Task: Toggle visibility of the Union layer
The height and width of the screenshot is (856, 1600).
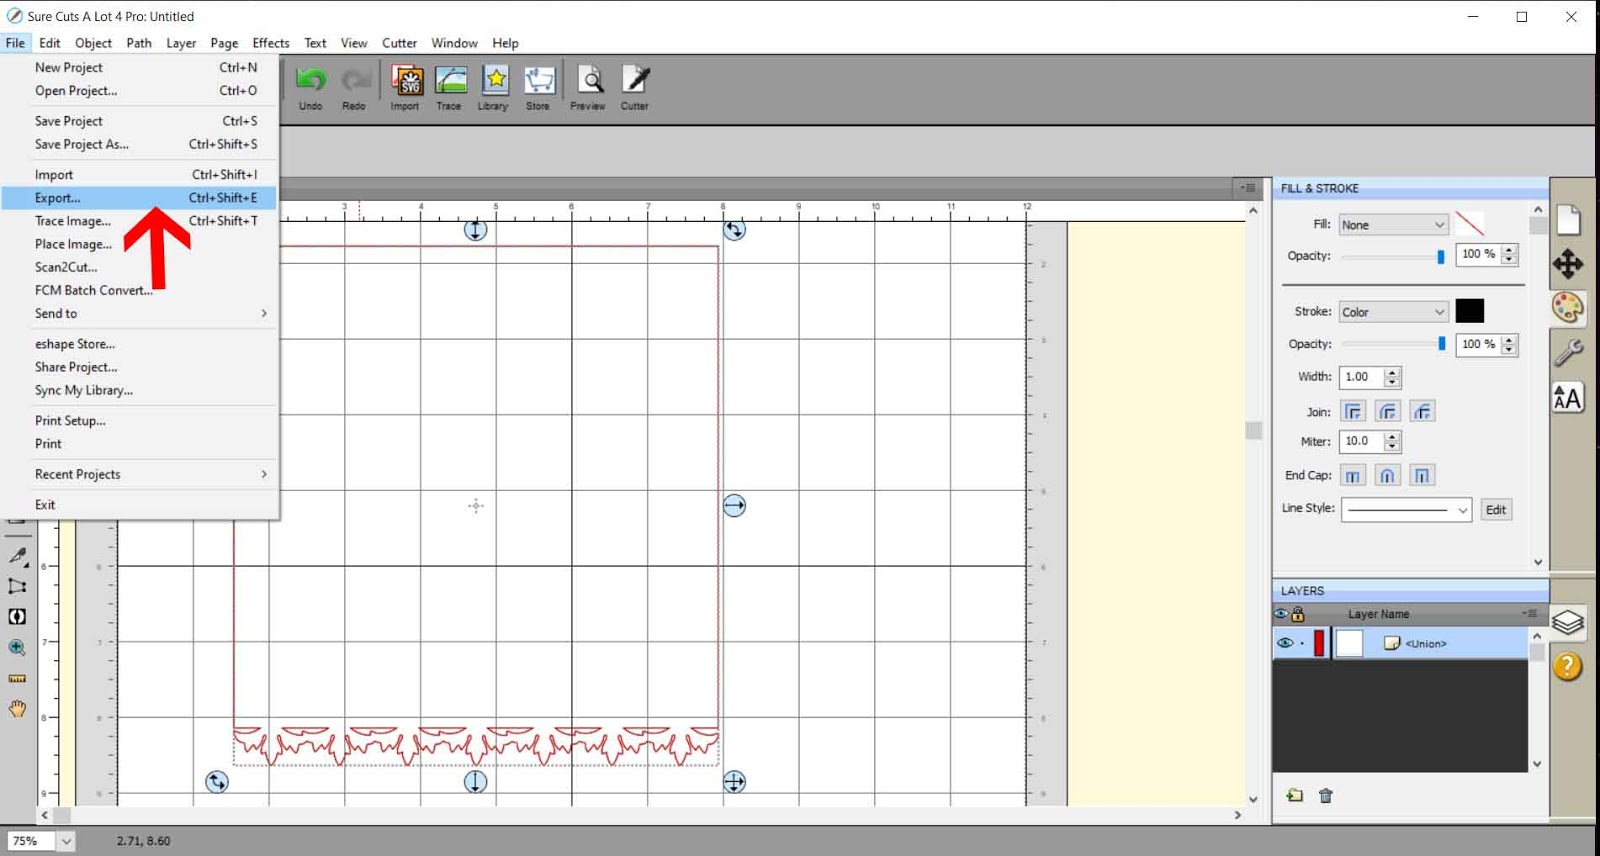Action: 1285,643
